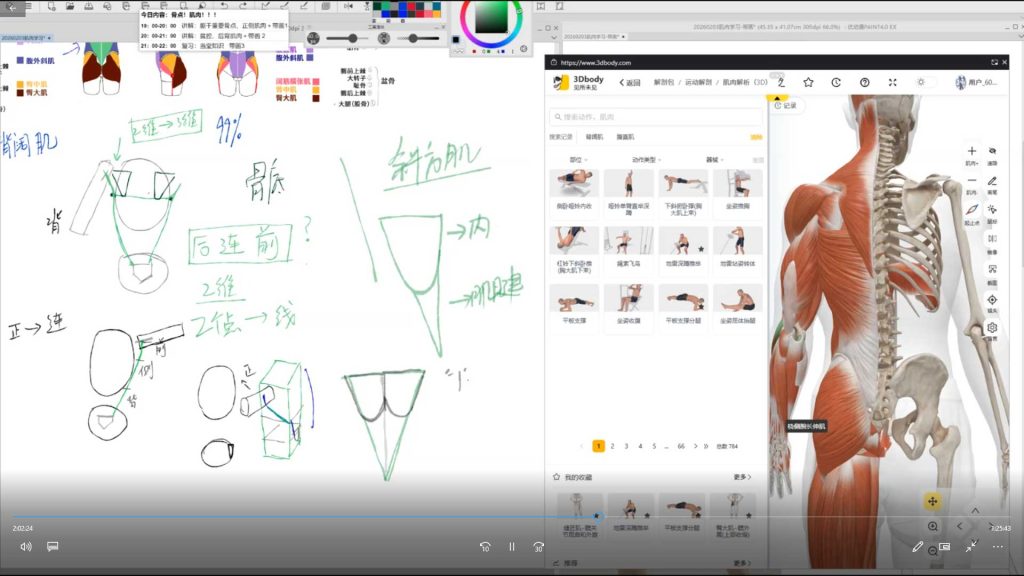The height and width of the screenshot is (576, 1024).
Task: Click the add muscle plus icon
Action: pos(972,152)
